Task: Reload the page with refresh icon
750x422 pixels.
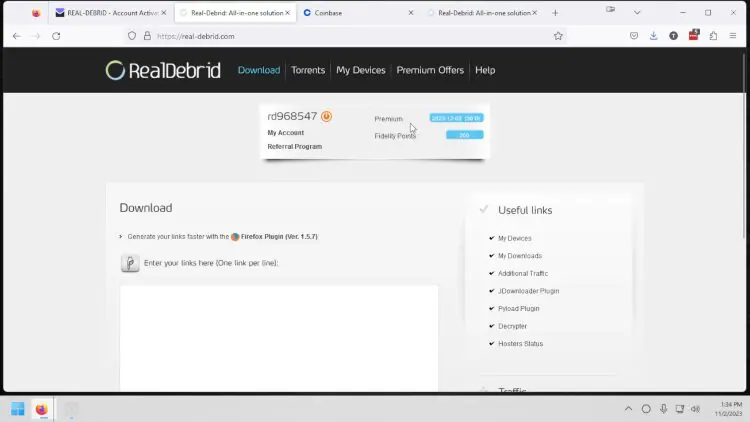Action: point(56,36)
